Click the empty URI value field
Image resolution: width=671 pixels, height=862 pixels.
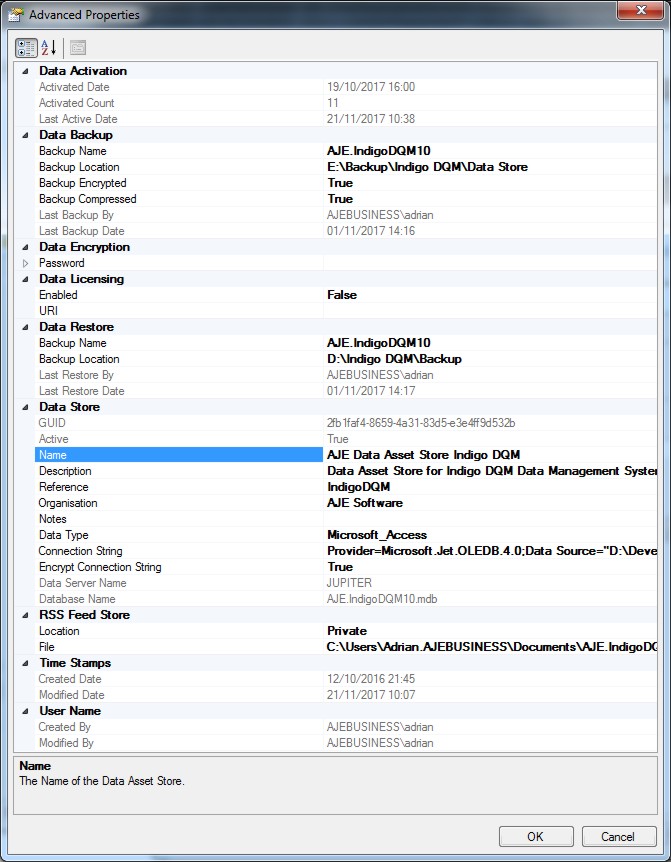coord(480,311)
